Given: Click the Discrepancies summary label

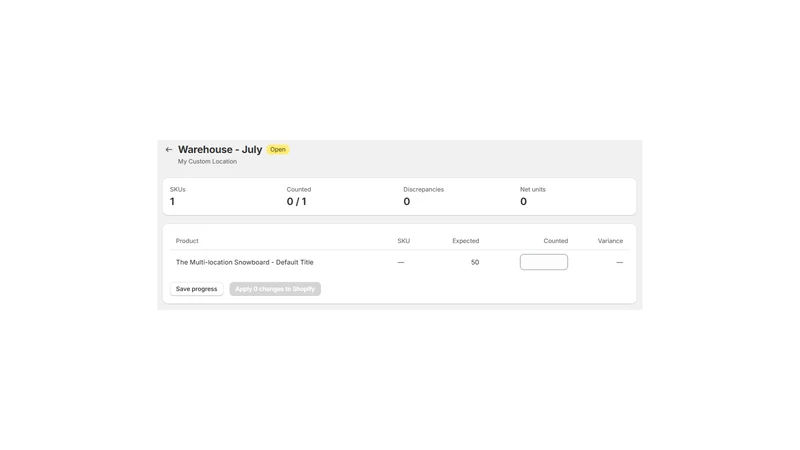Looking at the screenshot, I should (x=423, y=189).
